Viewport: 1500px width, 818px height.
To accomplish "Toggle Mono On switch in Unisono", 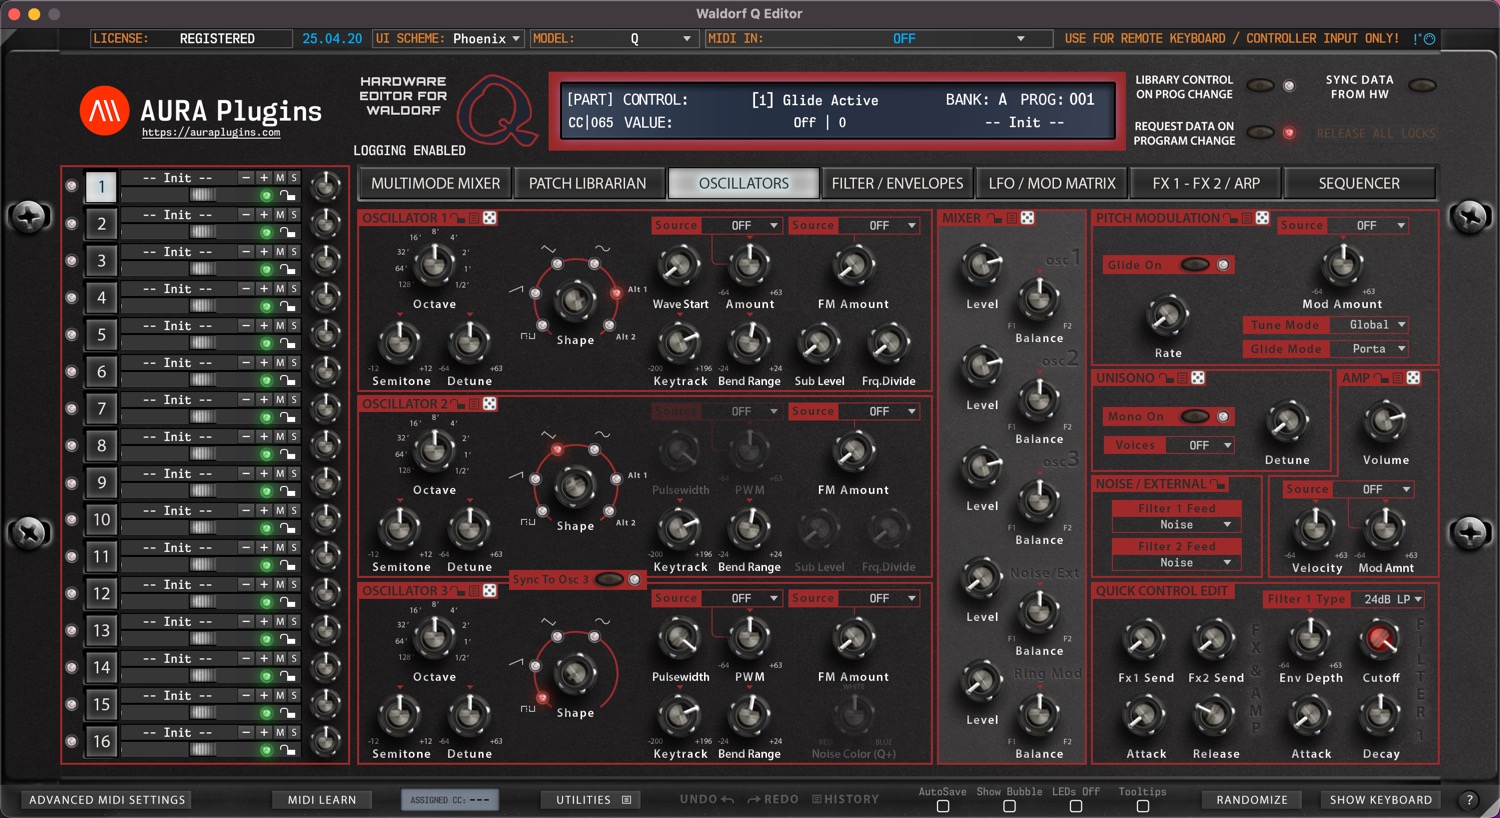I will pos(1195,416).
